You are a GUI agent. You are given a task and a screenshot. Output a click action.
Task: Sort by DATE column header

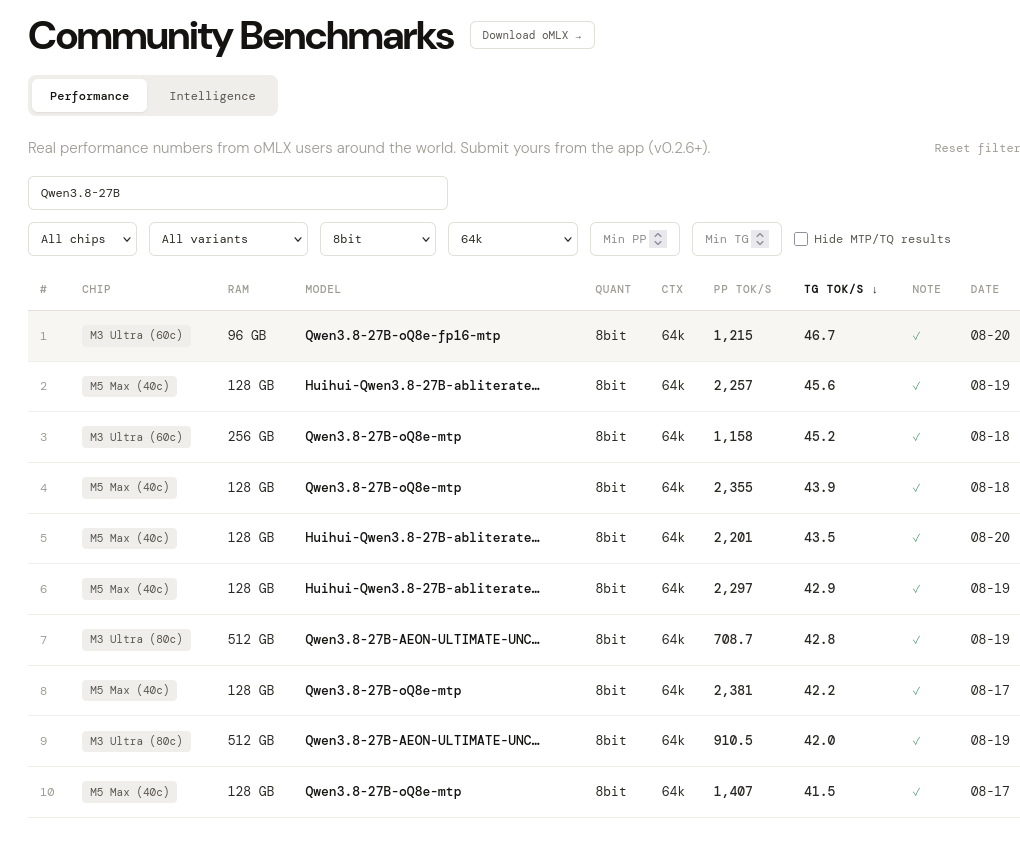point(984,289)
